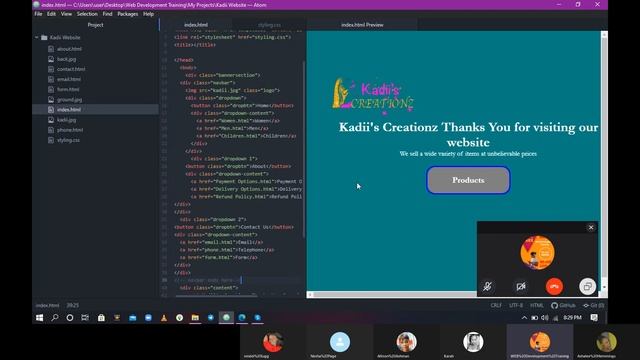Open styling.css in the project tree

(x=68, y=140)
